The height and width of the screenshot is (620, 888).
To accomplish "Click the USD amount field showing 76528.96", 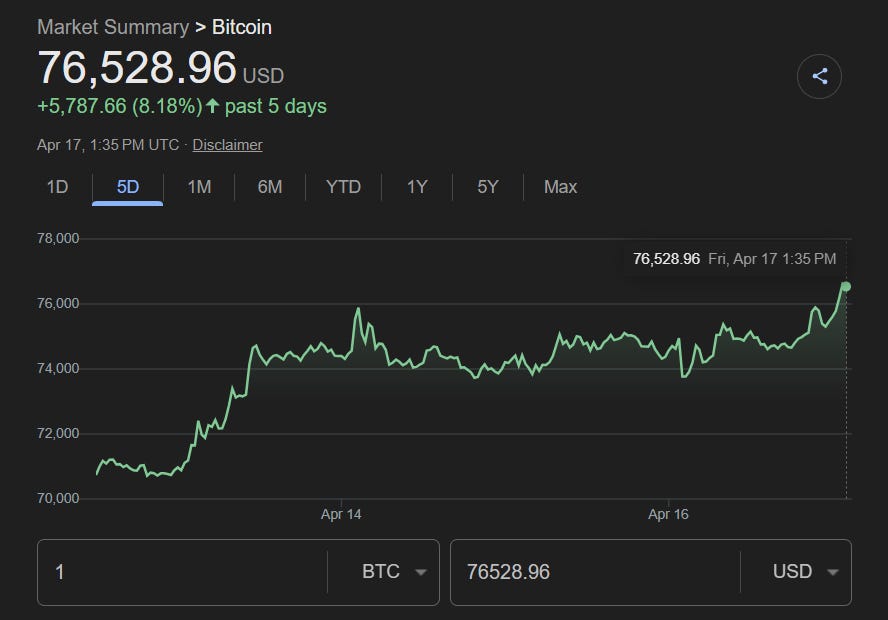I will (595, 572).
